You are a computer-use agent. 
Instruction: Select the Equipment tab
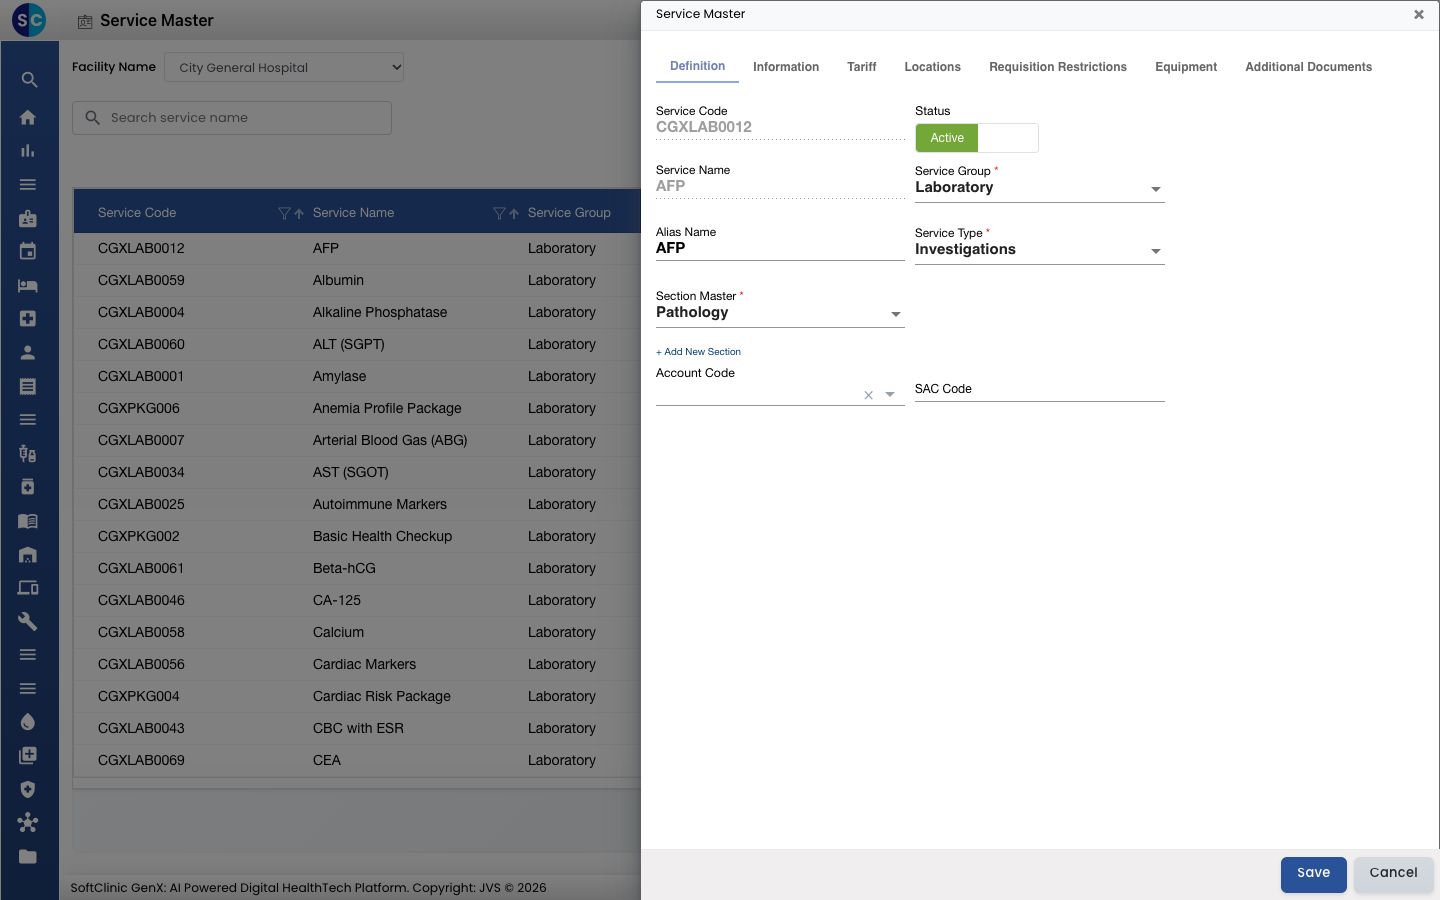(1186, 67)
